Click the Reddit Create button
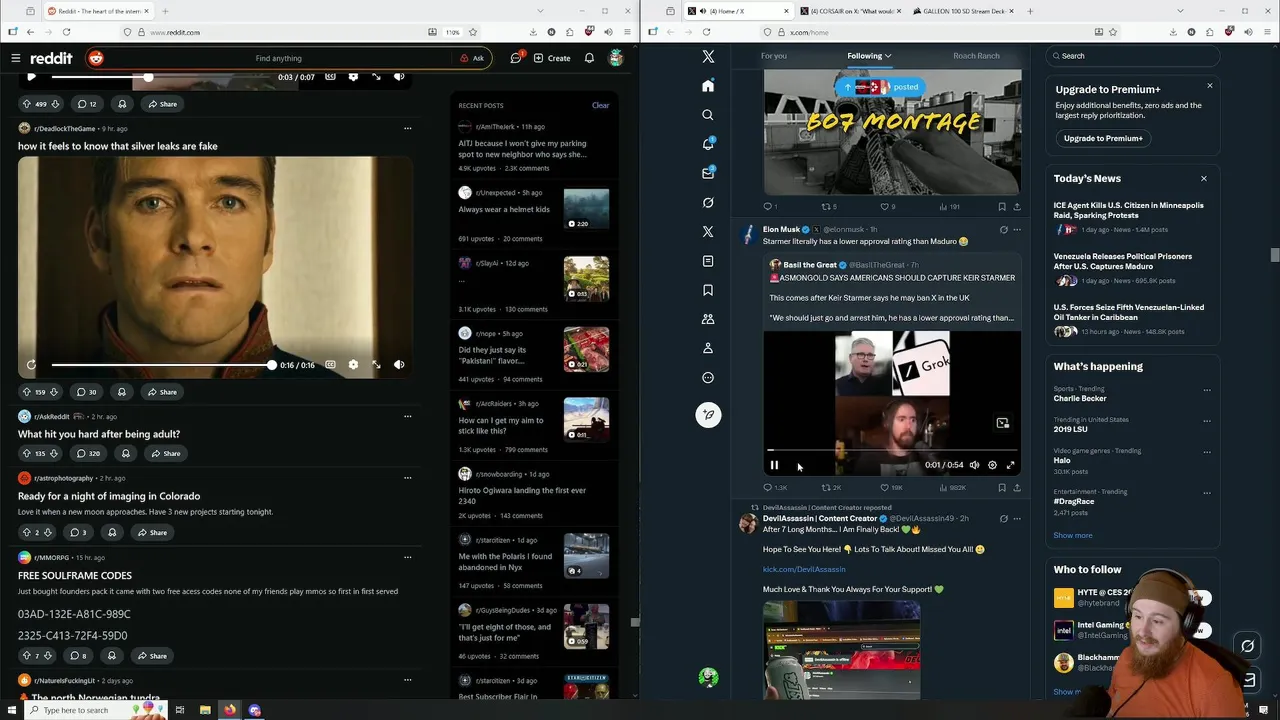1280x720 pixels. coord(552,58)
